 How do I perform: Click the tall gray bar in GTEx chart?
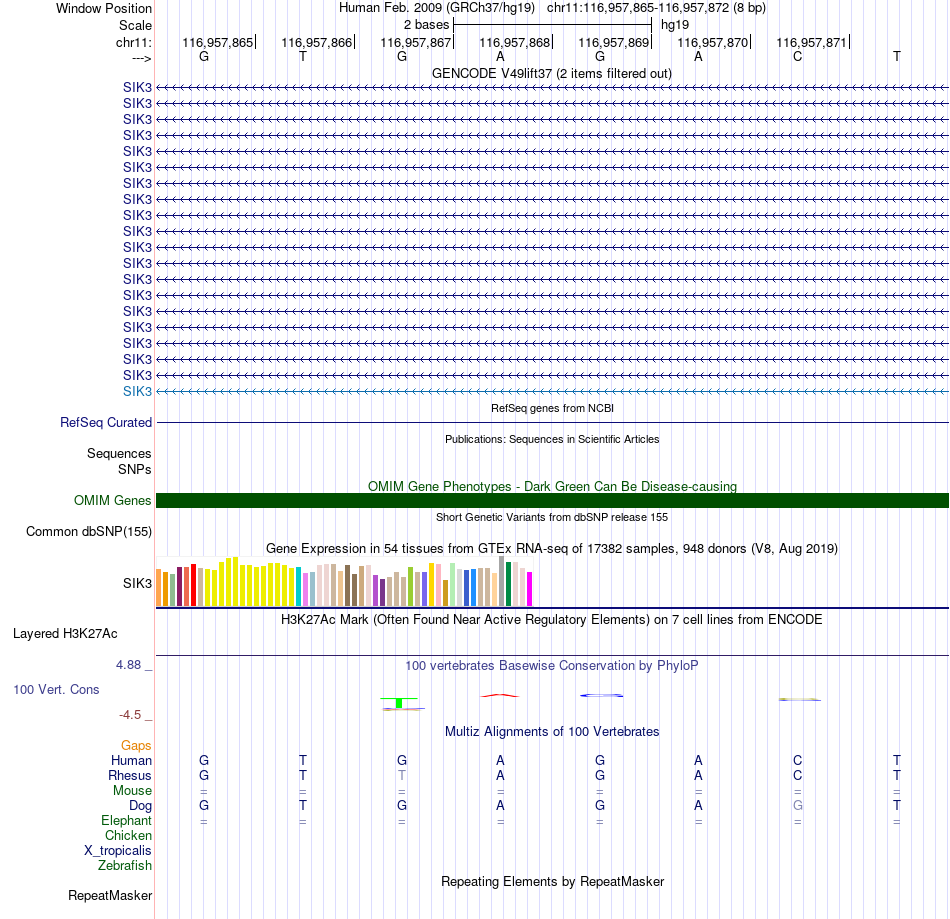point(502,582)
